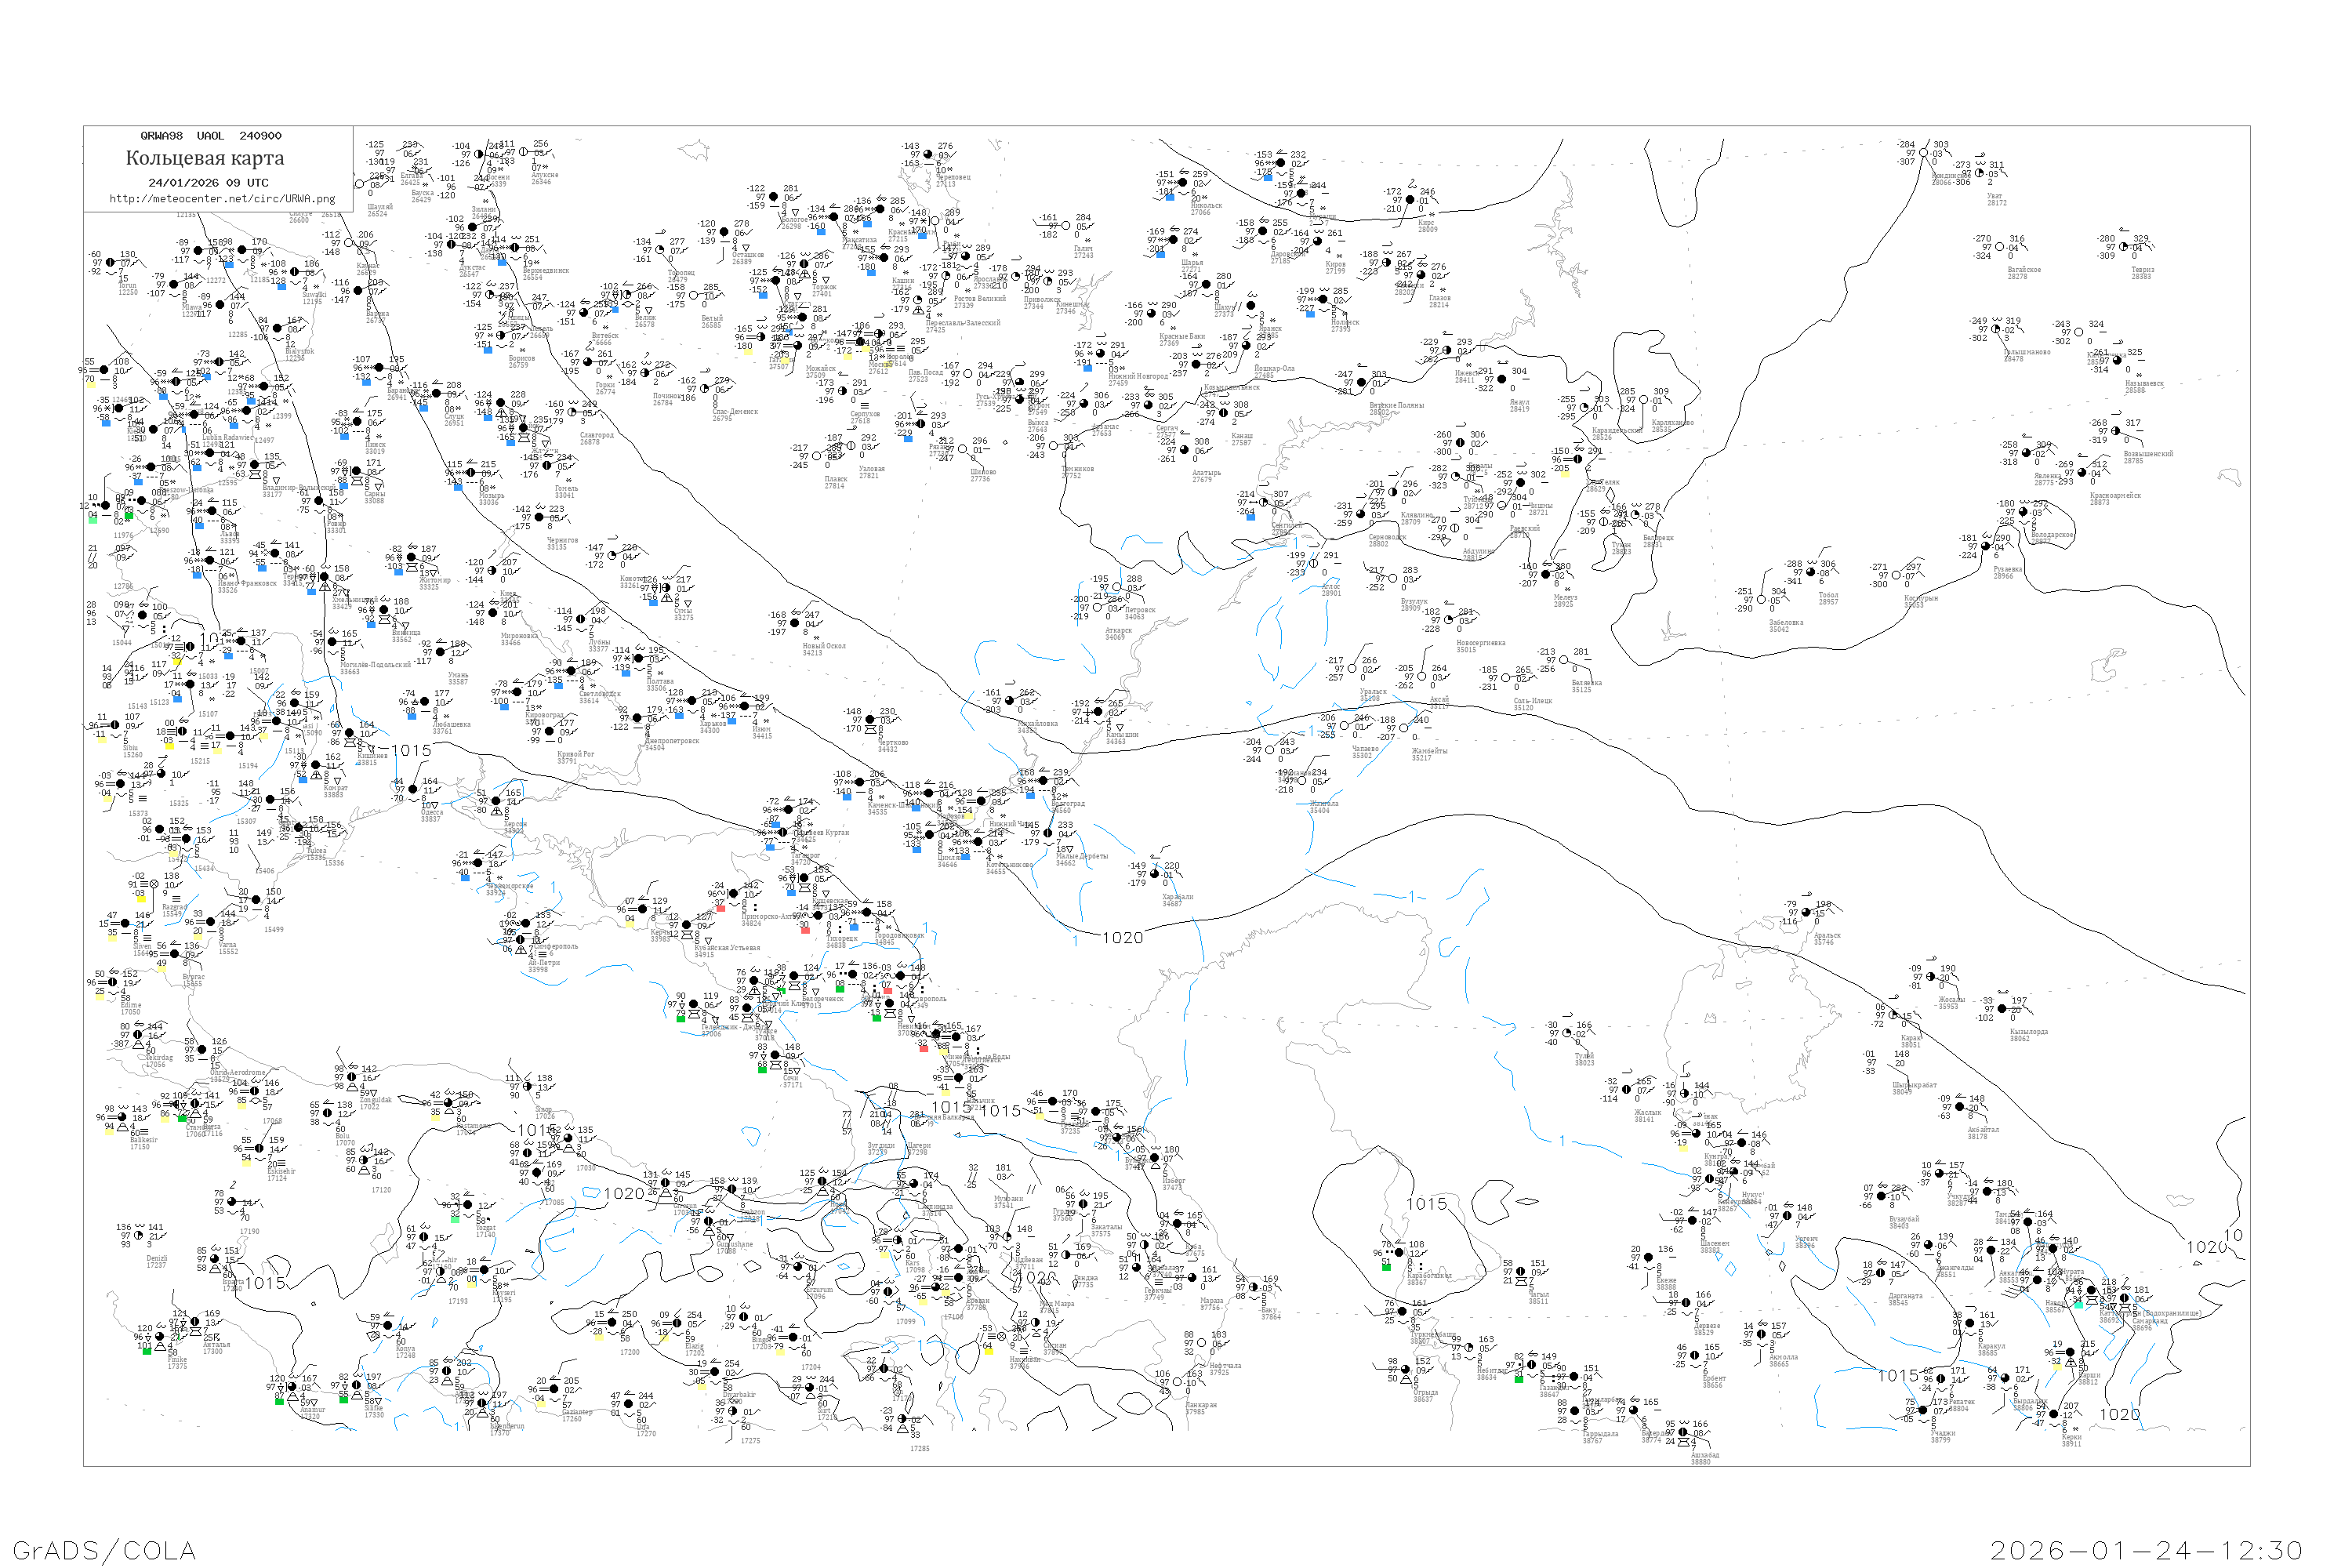Click the open station circle above Каунас 26629
Screen dimensions: 2352x1568
pos(349,243)
